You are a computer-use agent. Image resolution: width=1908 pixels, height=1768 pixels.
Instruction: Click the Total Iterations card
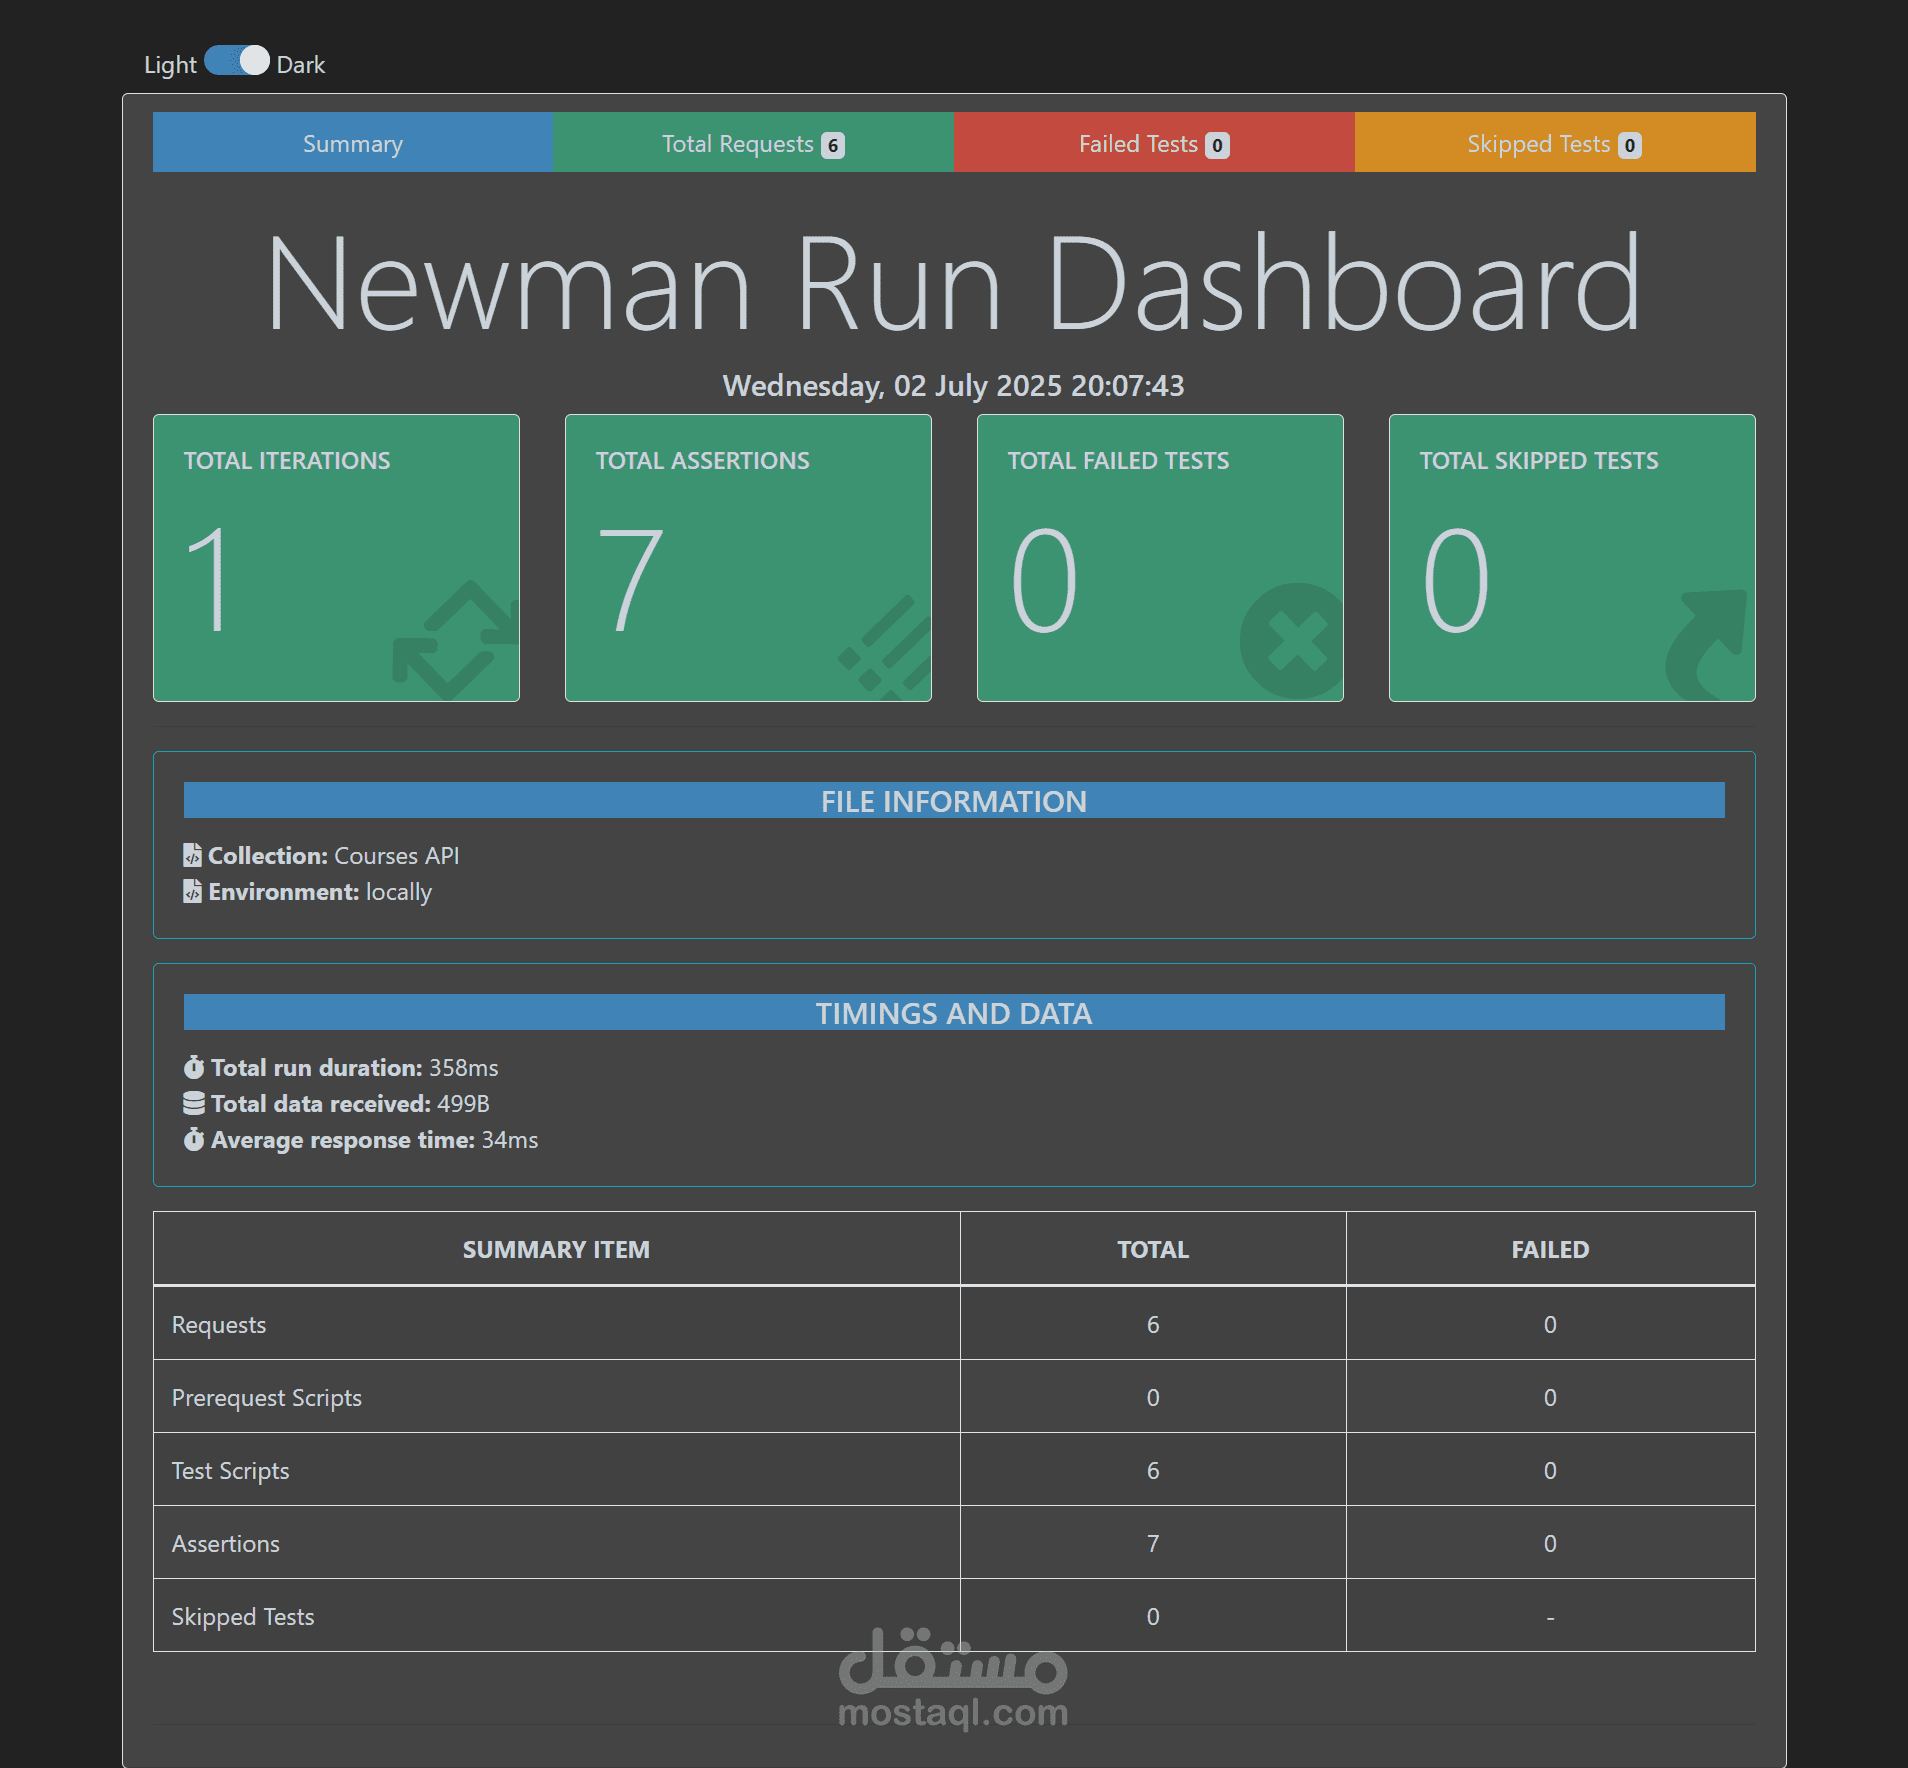(336, 558)
